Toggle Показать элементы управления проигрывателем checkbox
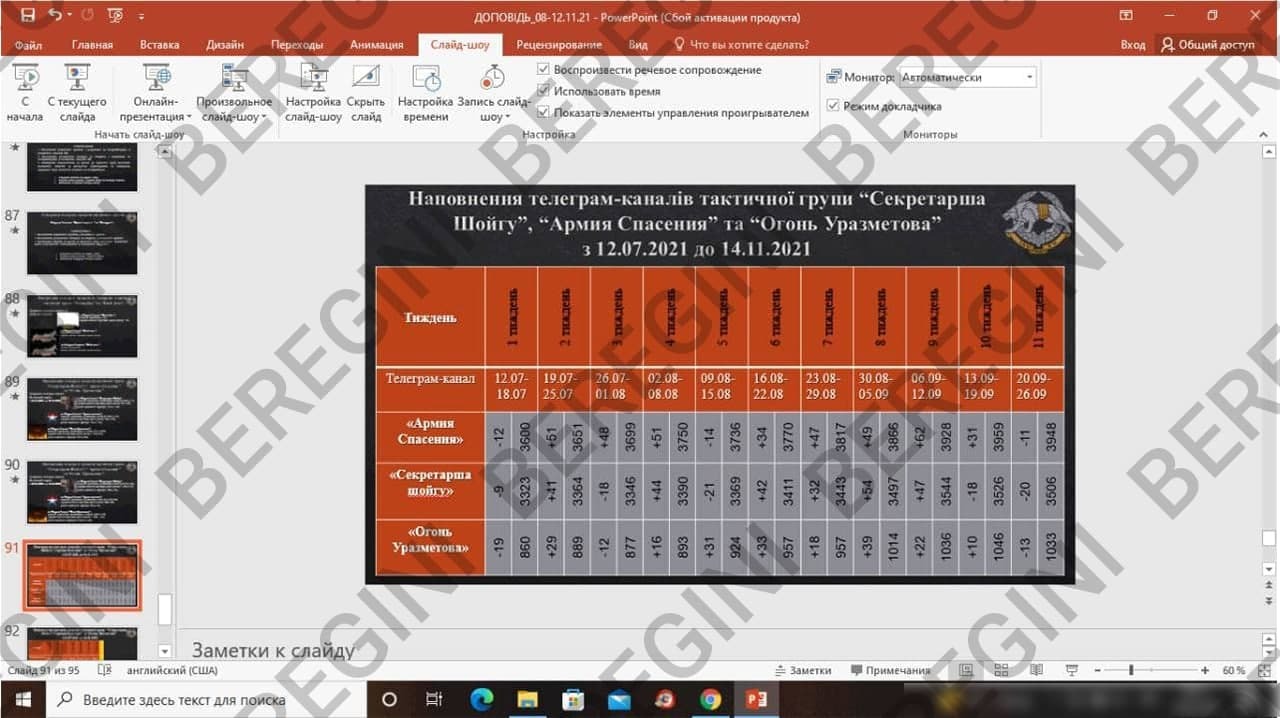This screenshot has width=1280, height=718. (543, 113)
